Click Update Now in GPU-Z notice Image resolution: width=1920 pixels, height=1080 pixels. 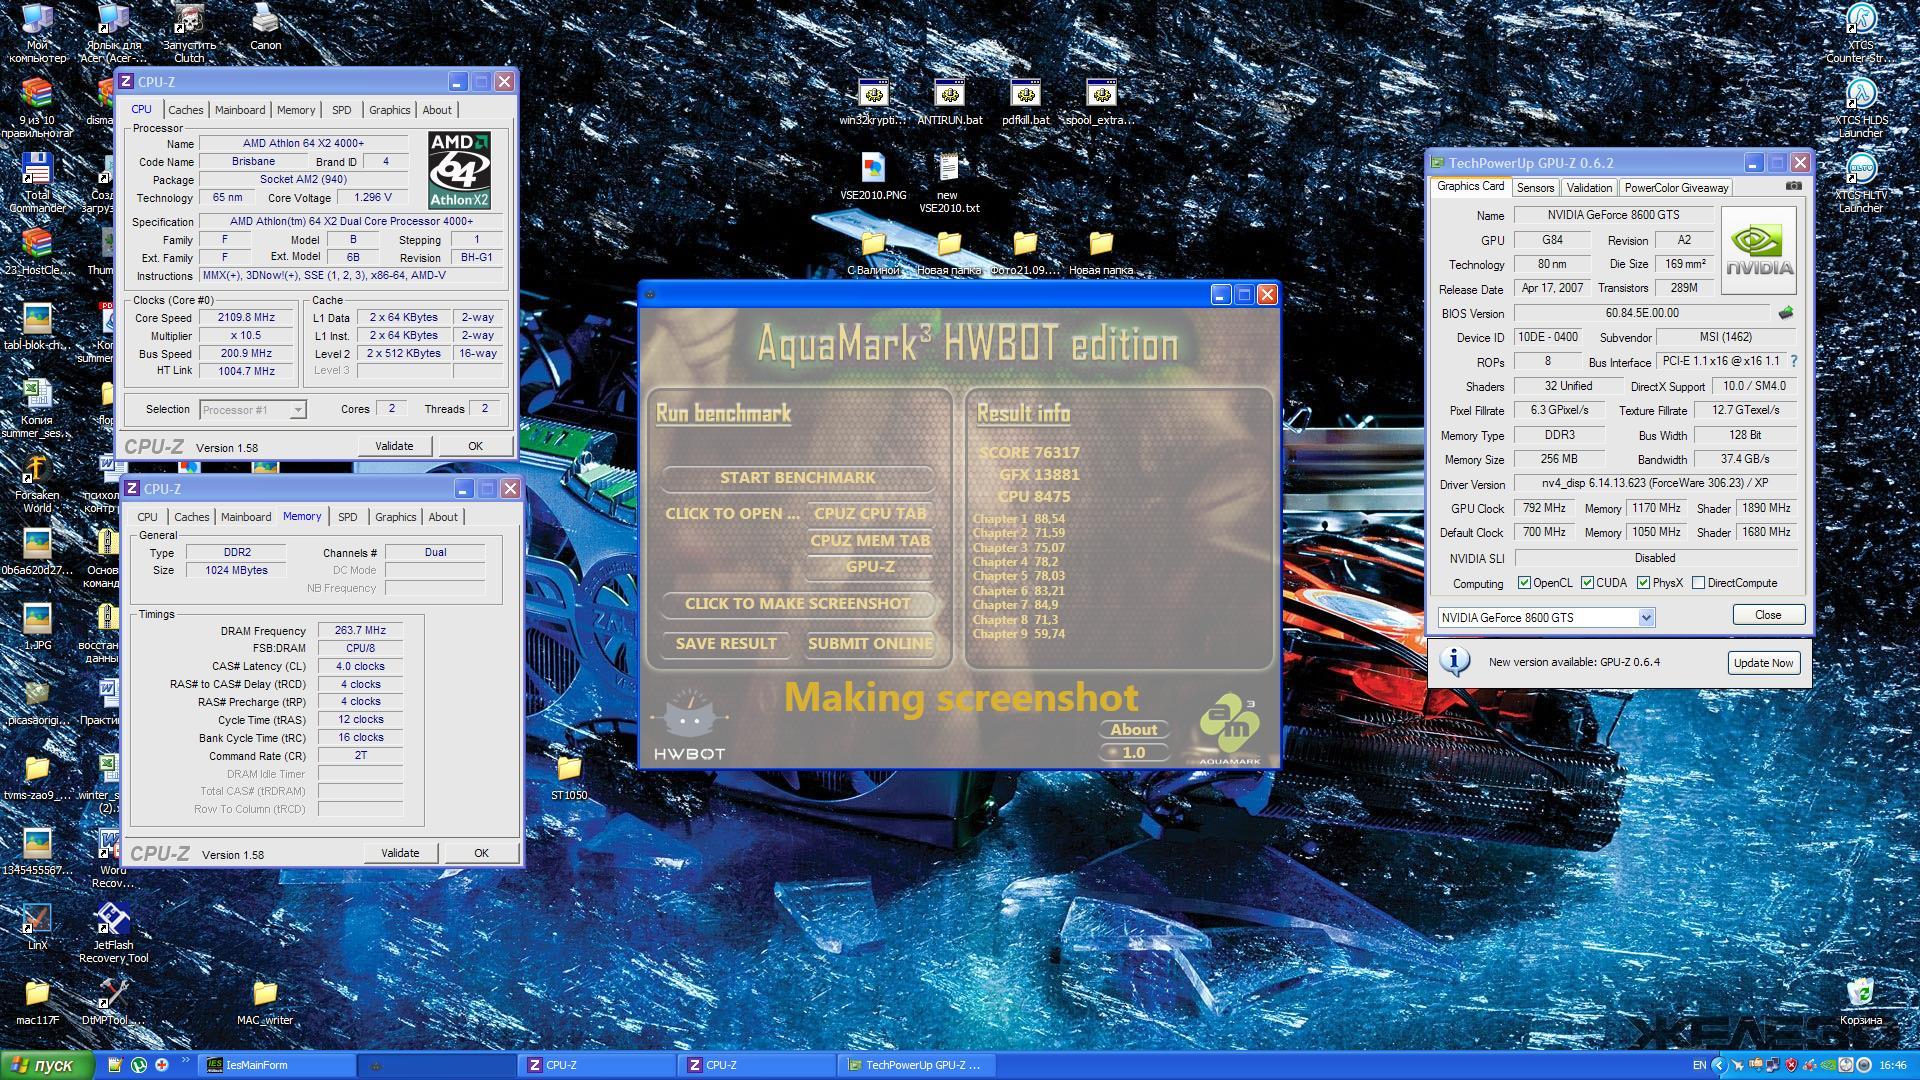[1763, 663]
